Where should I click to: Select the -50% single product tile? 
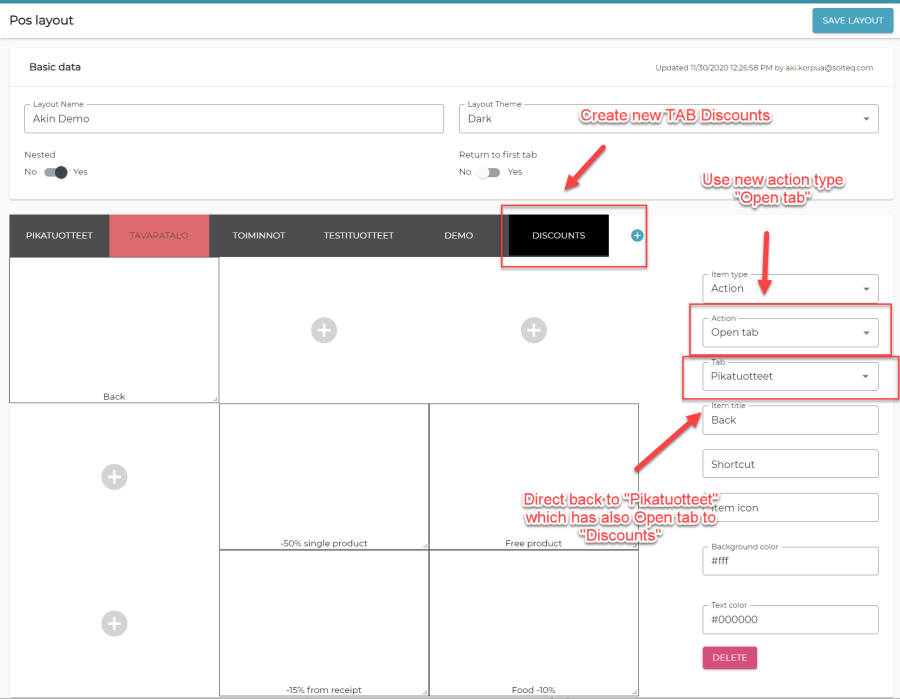[323, 477]
